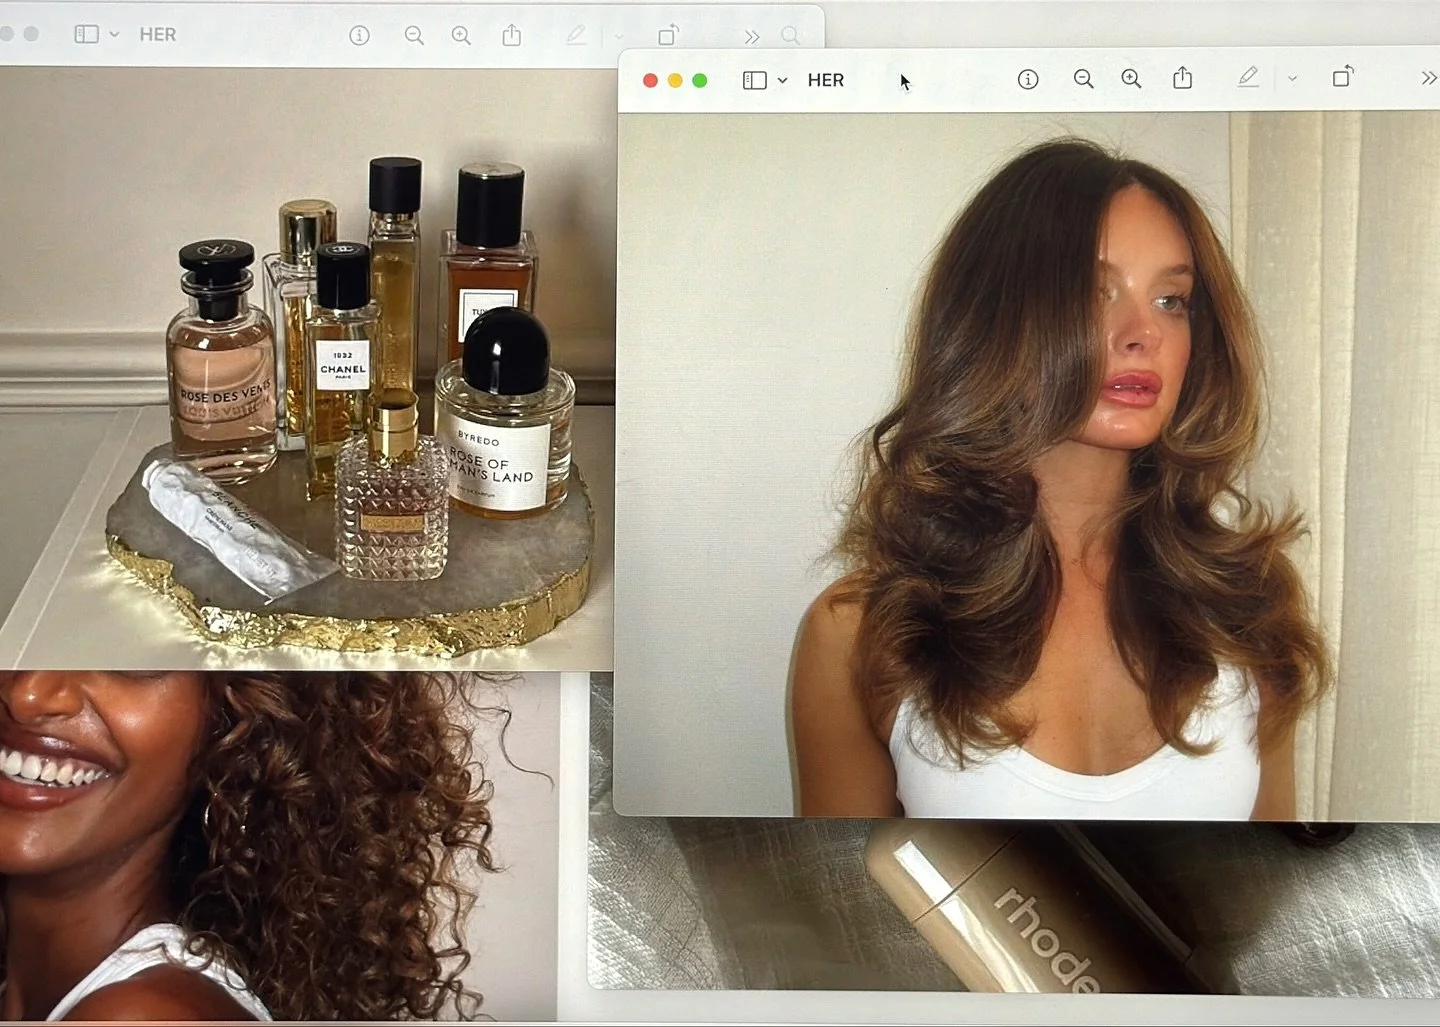Screen dimensions: 1440x1027
Task: Show image info in back HER window
Action: [359, 36]
